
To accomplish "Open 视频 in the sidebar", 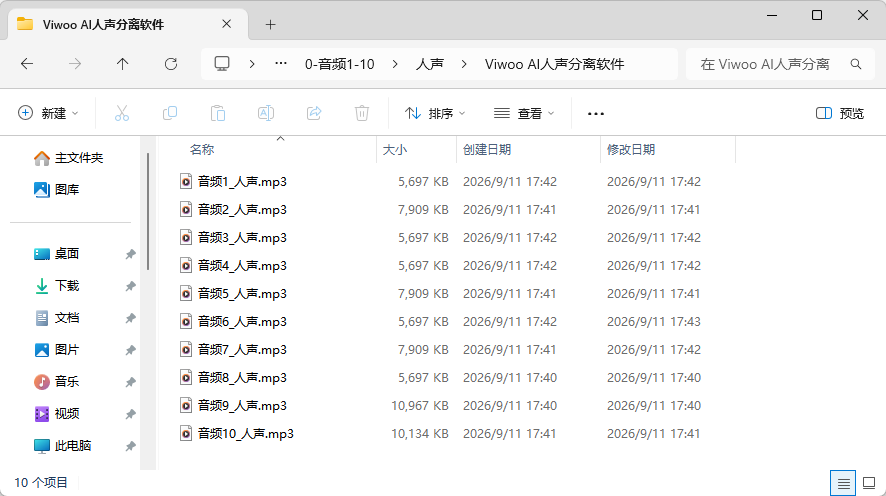I will point(57,414).
